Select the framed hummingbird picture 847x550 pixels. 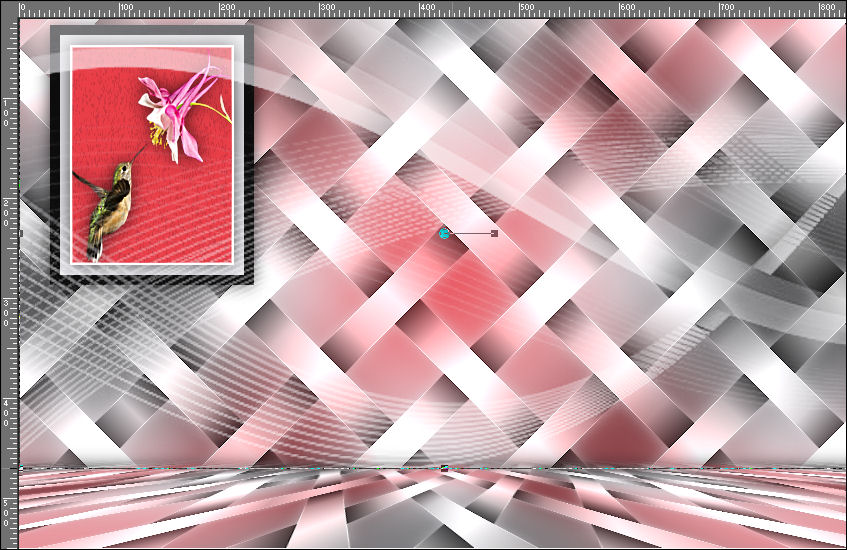(152, 155)
